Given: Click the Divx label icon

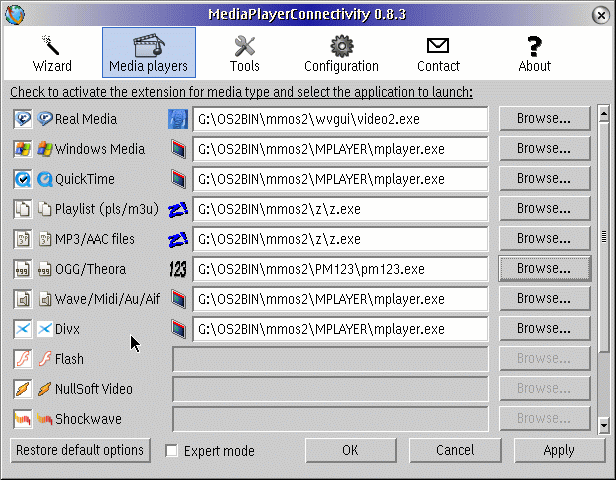Looking at the screenshot, I should tap(45, 329).
